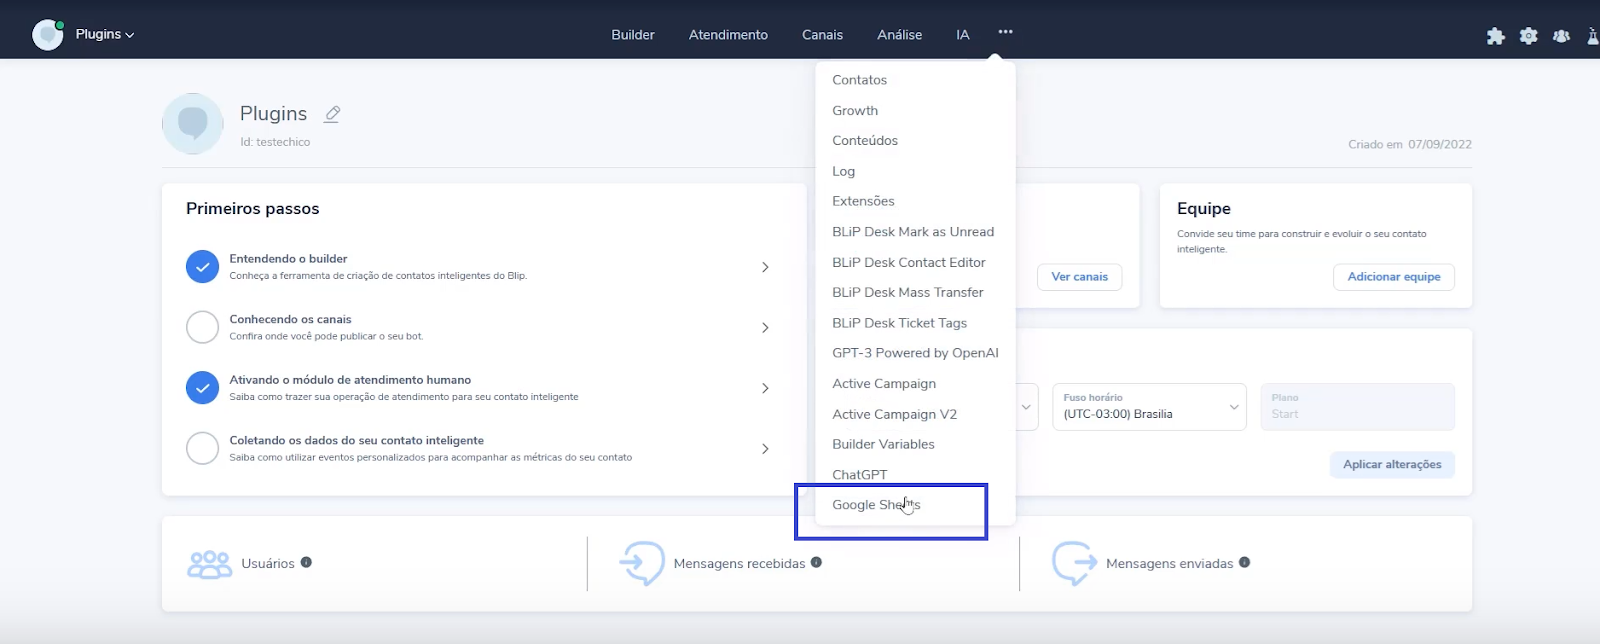Expand the Ativando o módulo de atendimento chevron
1600x644 pixels.
point(765,388)
